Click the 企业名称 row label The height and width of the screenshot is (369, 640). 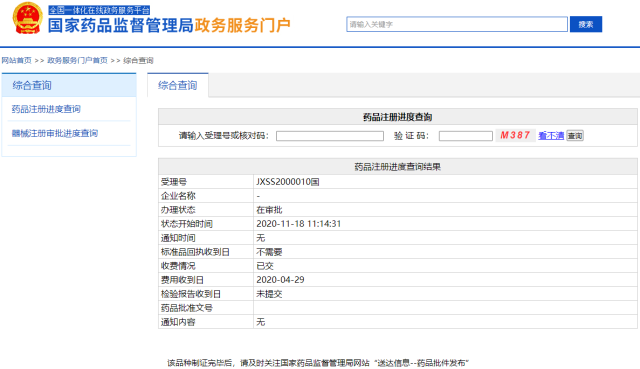point(178,196)
